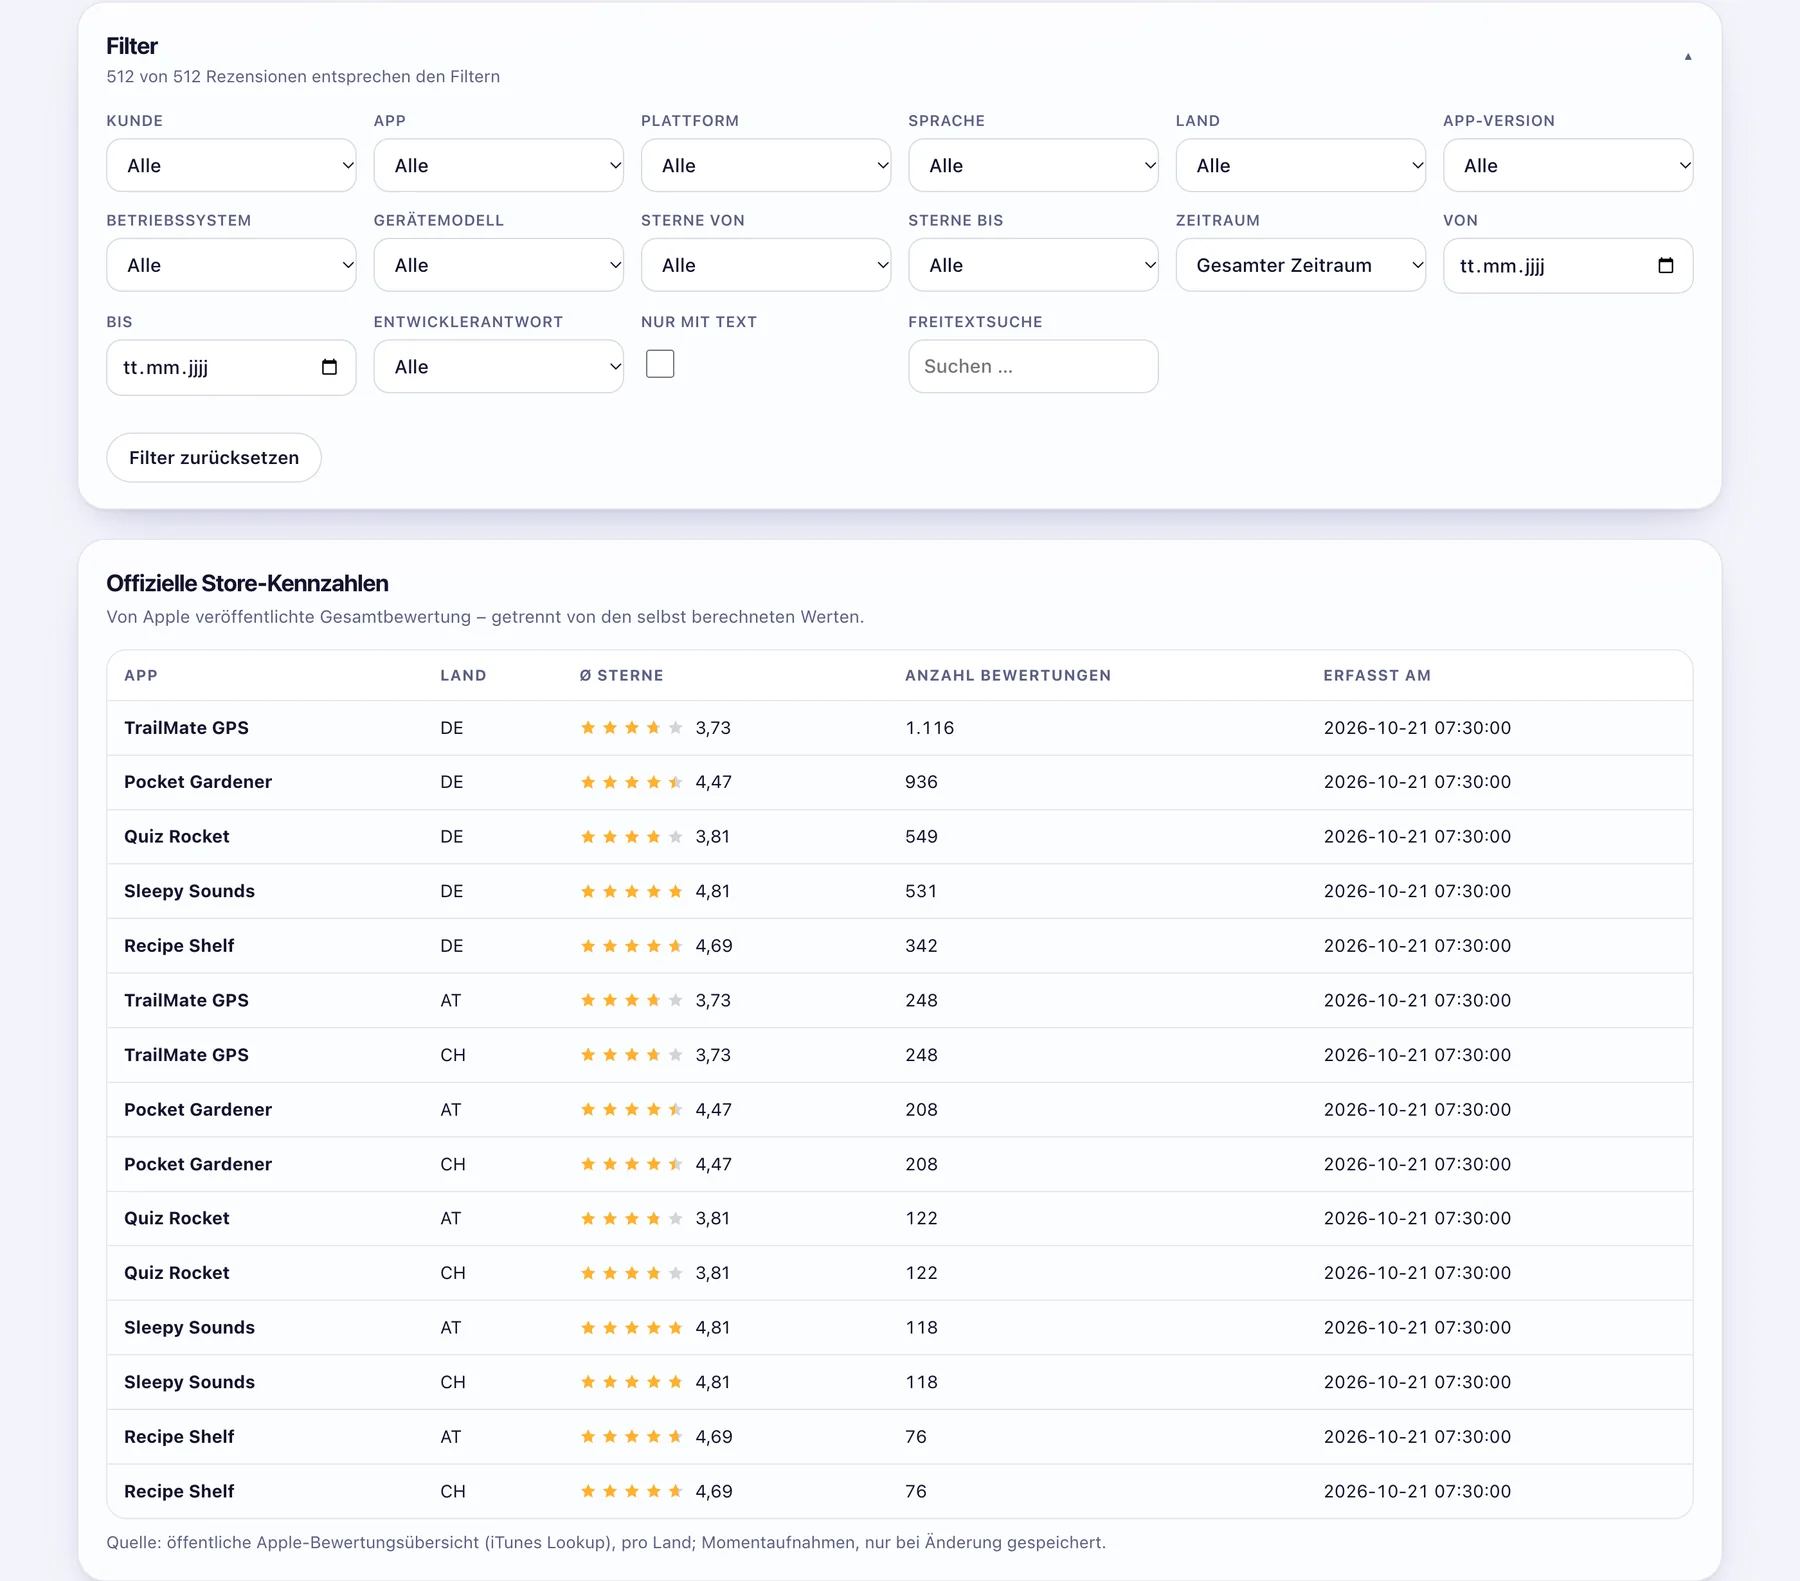This screenshot has width=1800, height=1581.
Task: Open the calendar picker in Von field
Action: pos(1665,265)
